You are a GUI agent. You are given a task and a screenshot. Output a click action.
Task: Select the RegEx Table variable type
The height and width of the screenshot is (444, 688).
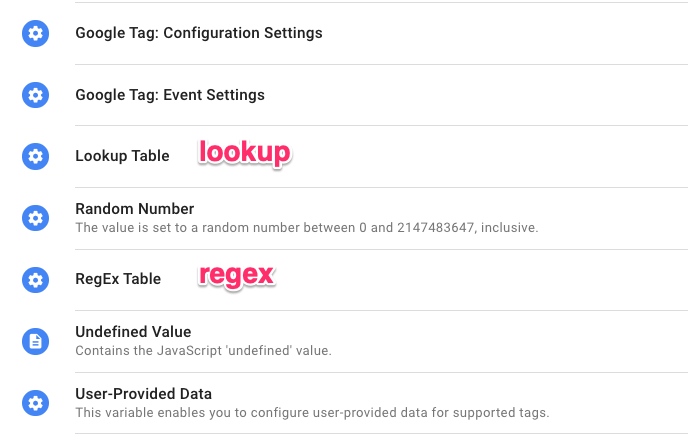[x=118, y=279]
